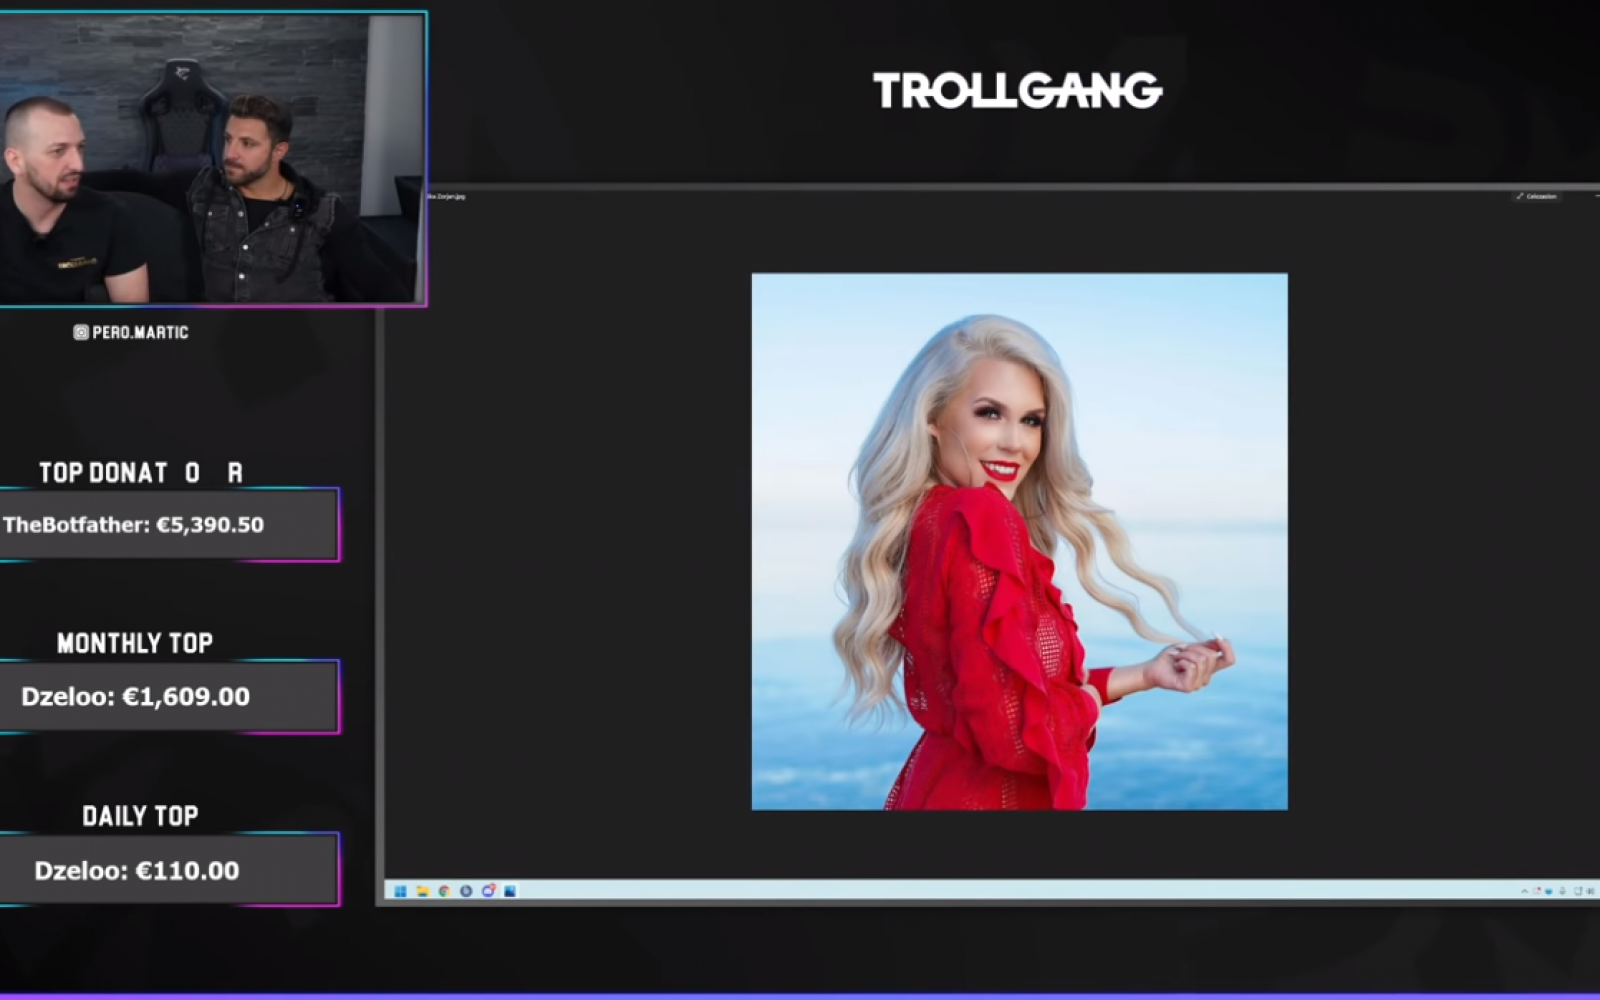Viewport: 1600px width, 1000px height.
Task: Expand the system tray hidden icons chevron
Action: pyautogui.click(x=1524, y=891)
